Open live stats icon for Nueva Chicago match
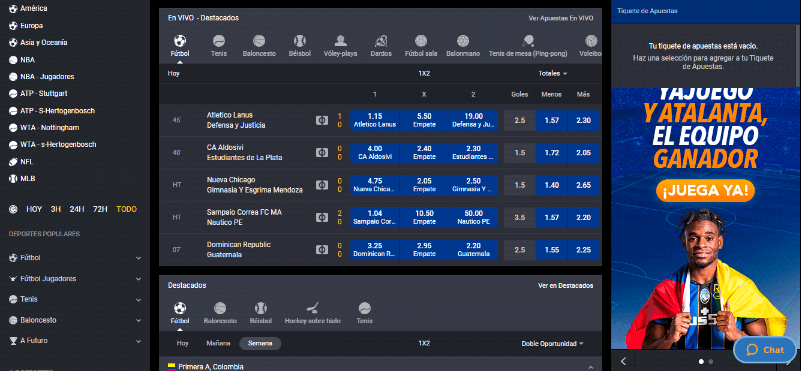The image size is (801, 371). [322, 185]
